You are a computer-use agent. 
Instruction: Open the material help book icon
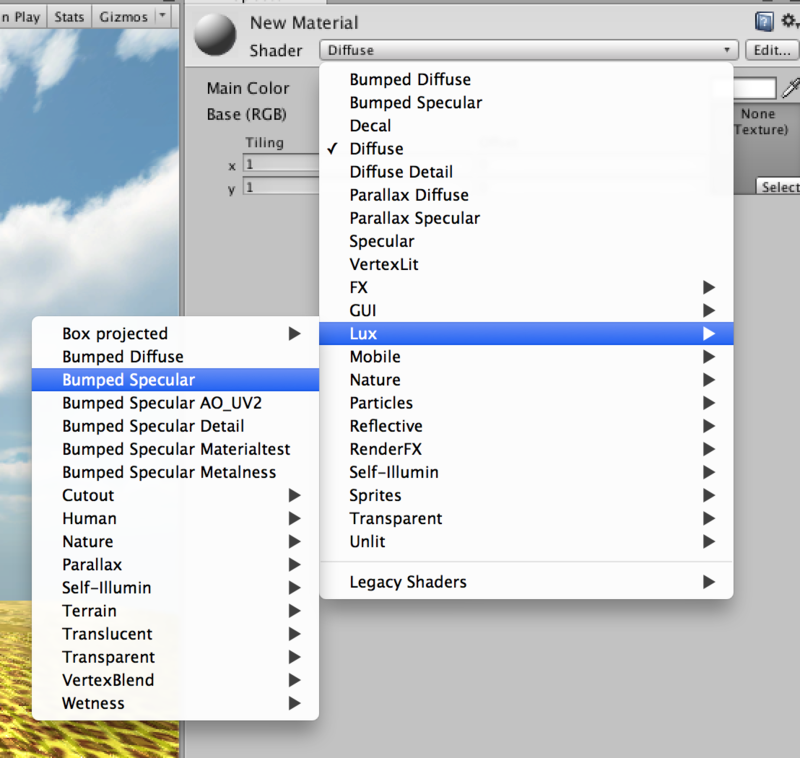pos(764,22)
